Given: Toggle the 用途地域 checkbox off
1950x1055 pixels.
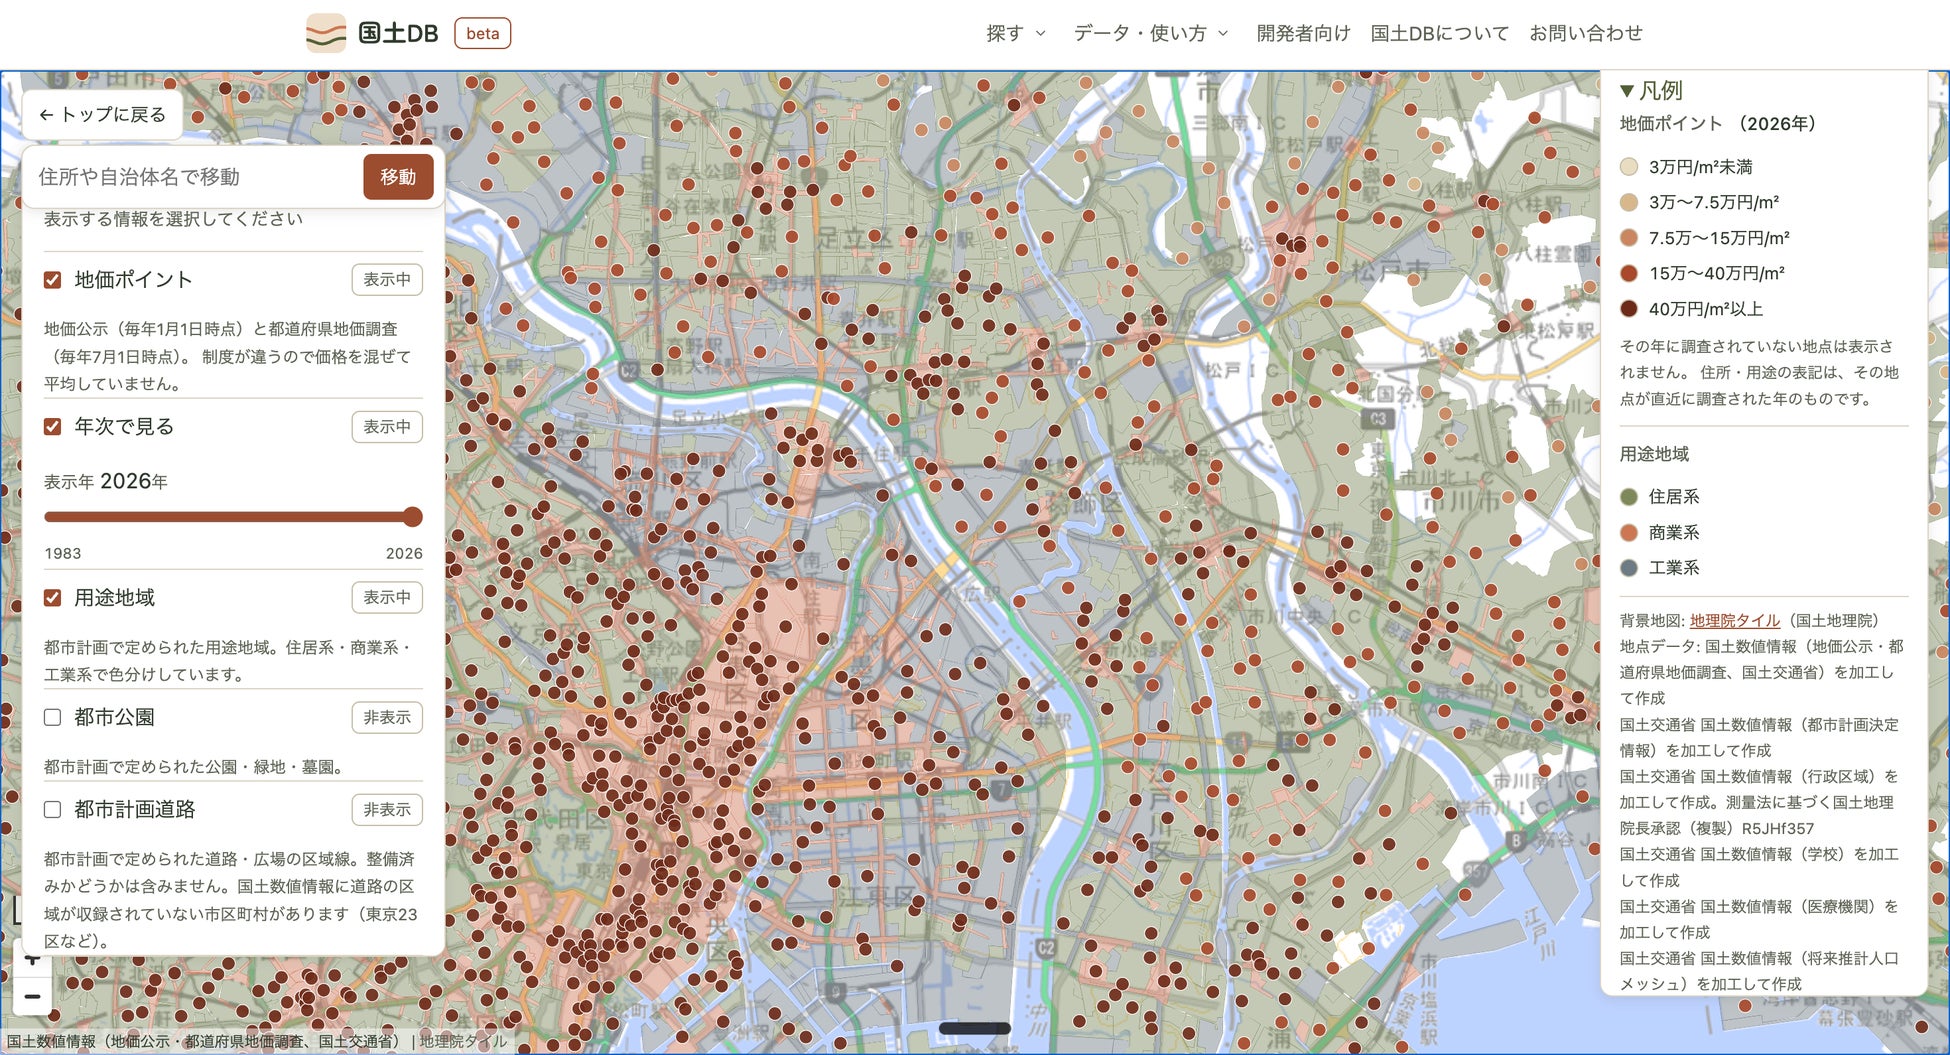Looking at the screenshot, I should (x=53, y=598).
